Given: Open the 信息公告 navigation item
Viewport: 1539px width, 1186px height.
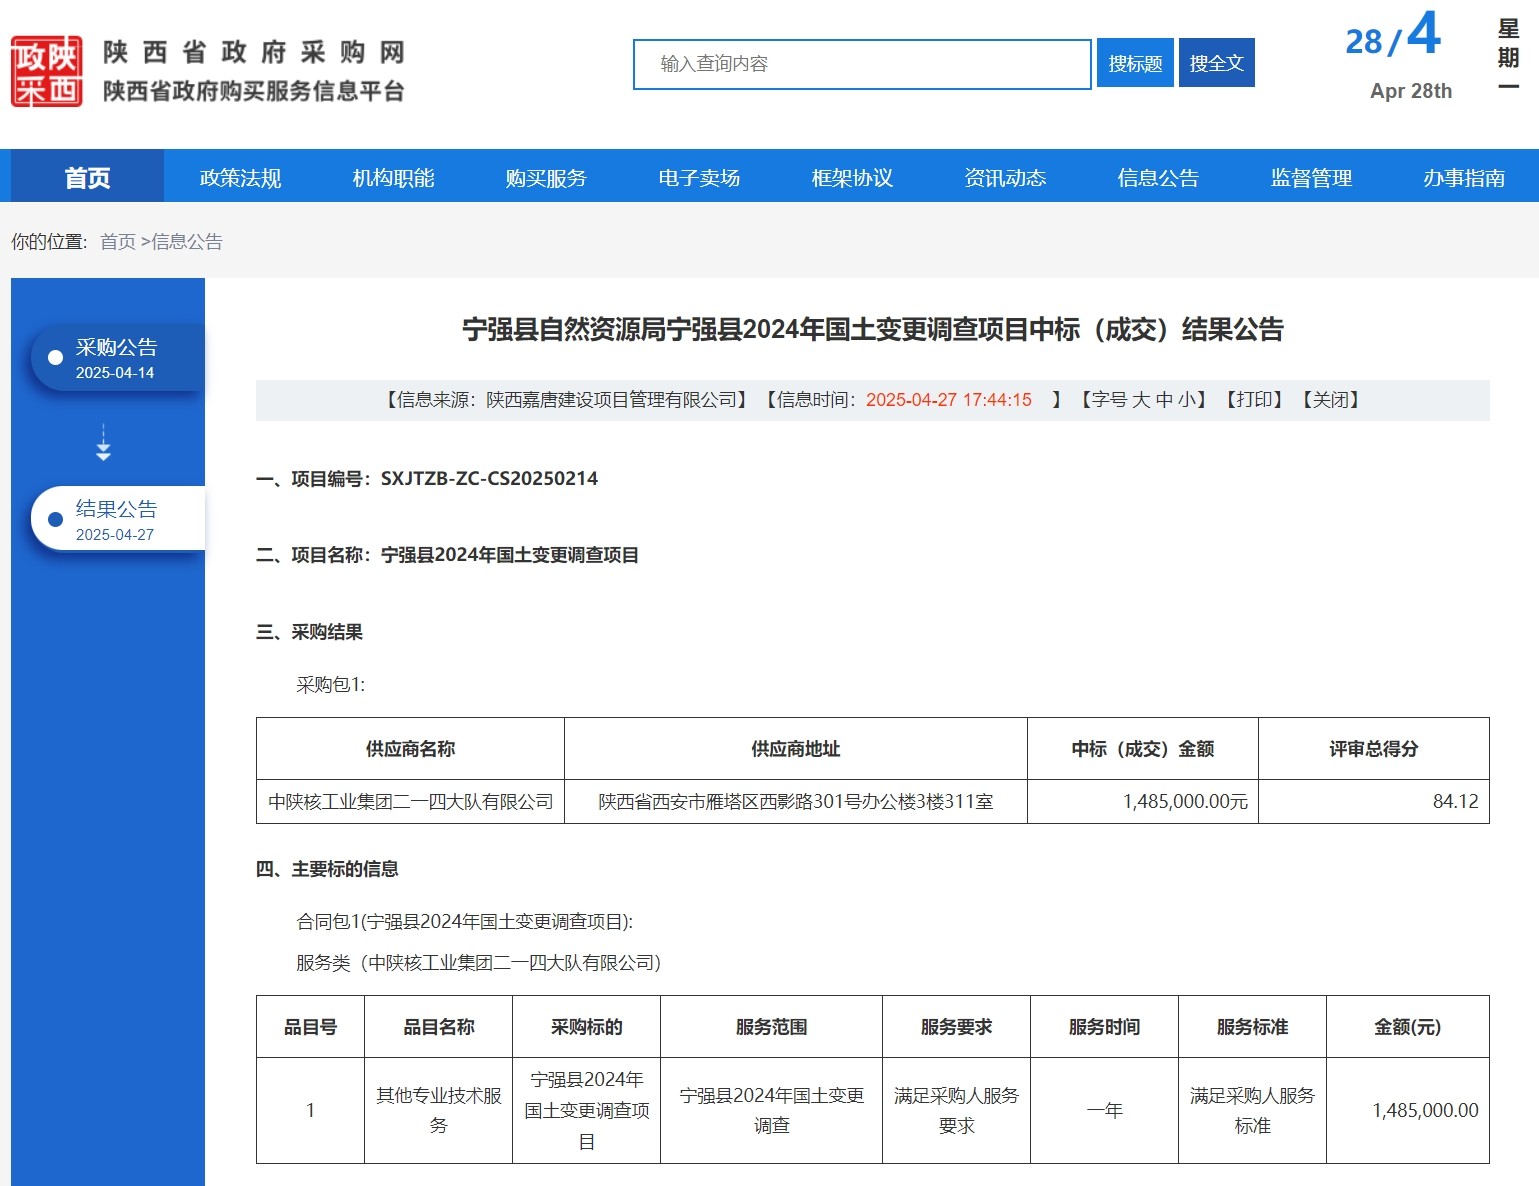Looking at the screenshot, I should (1158, 178).
